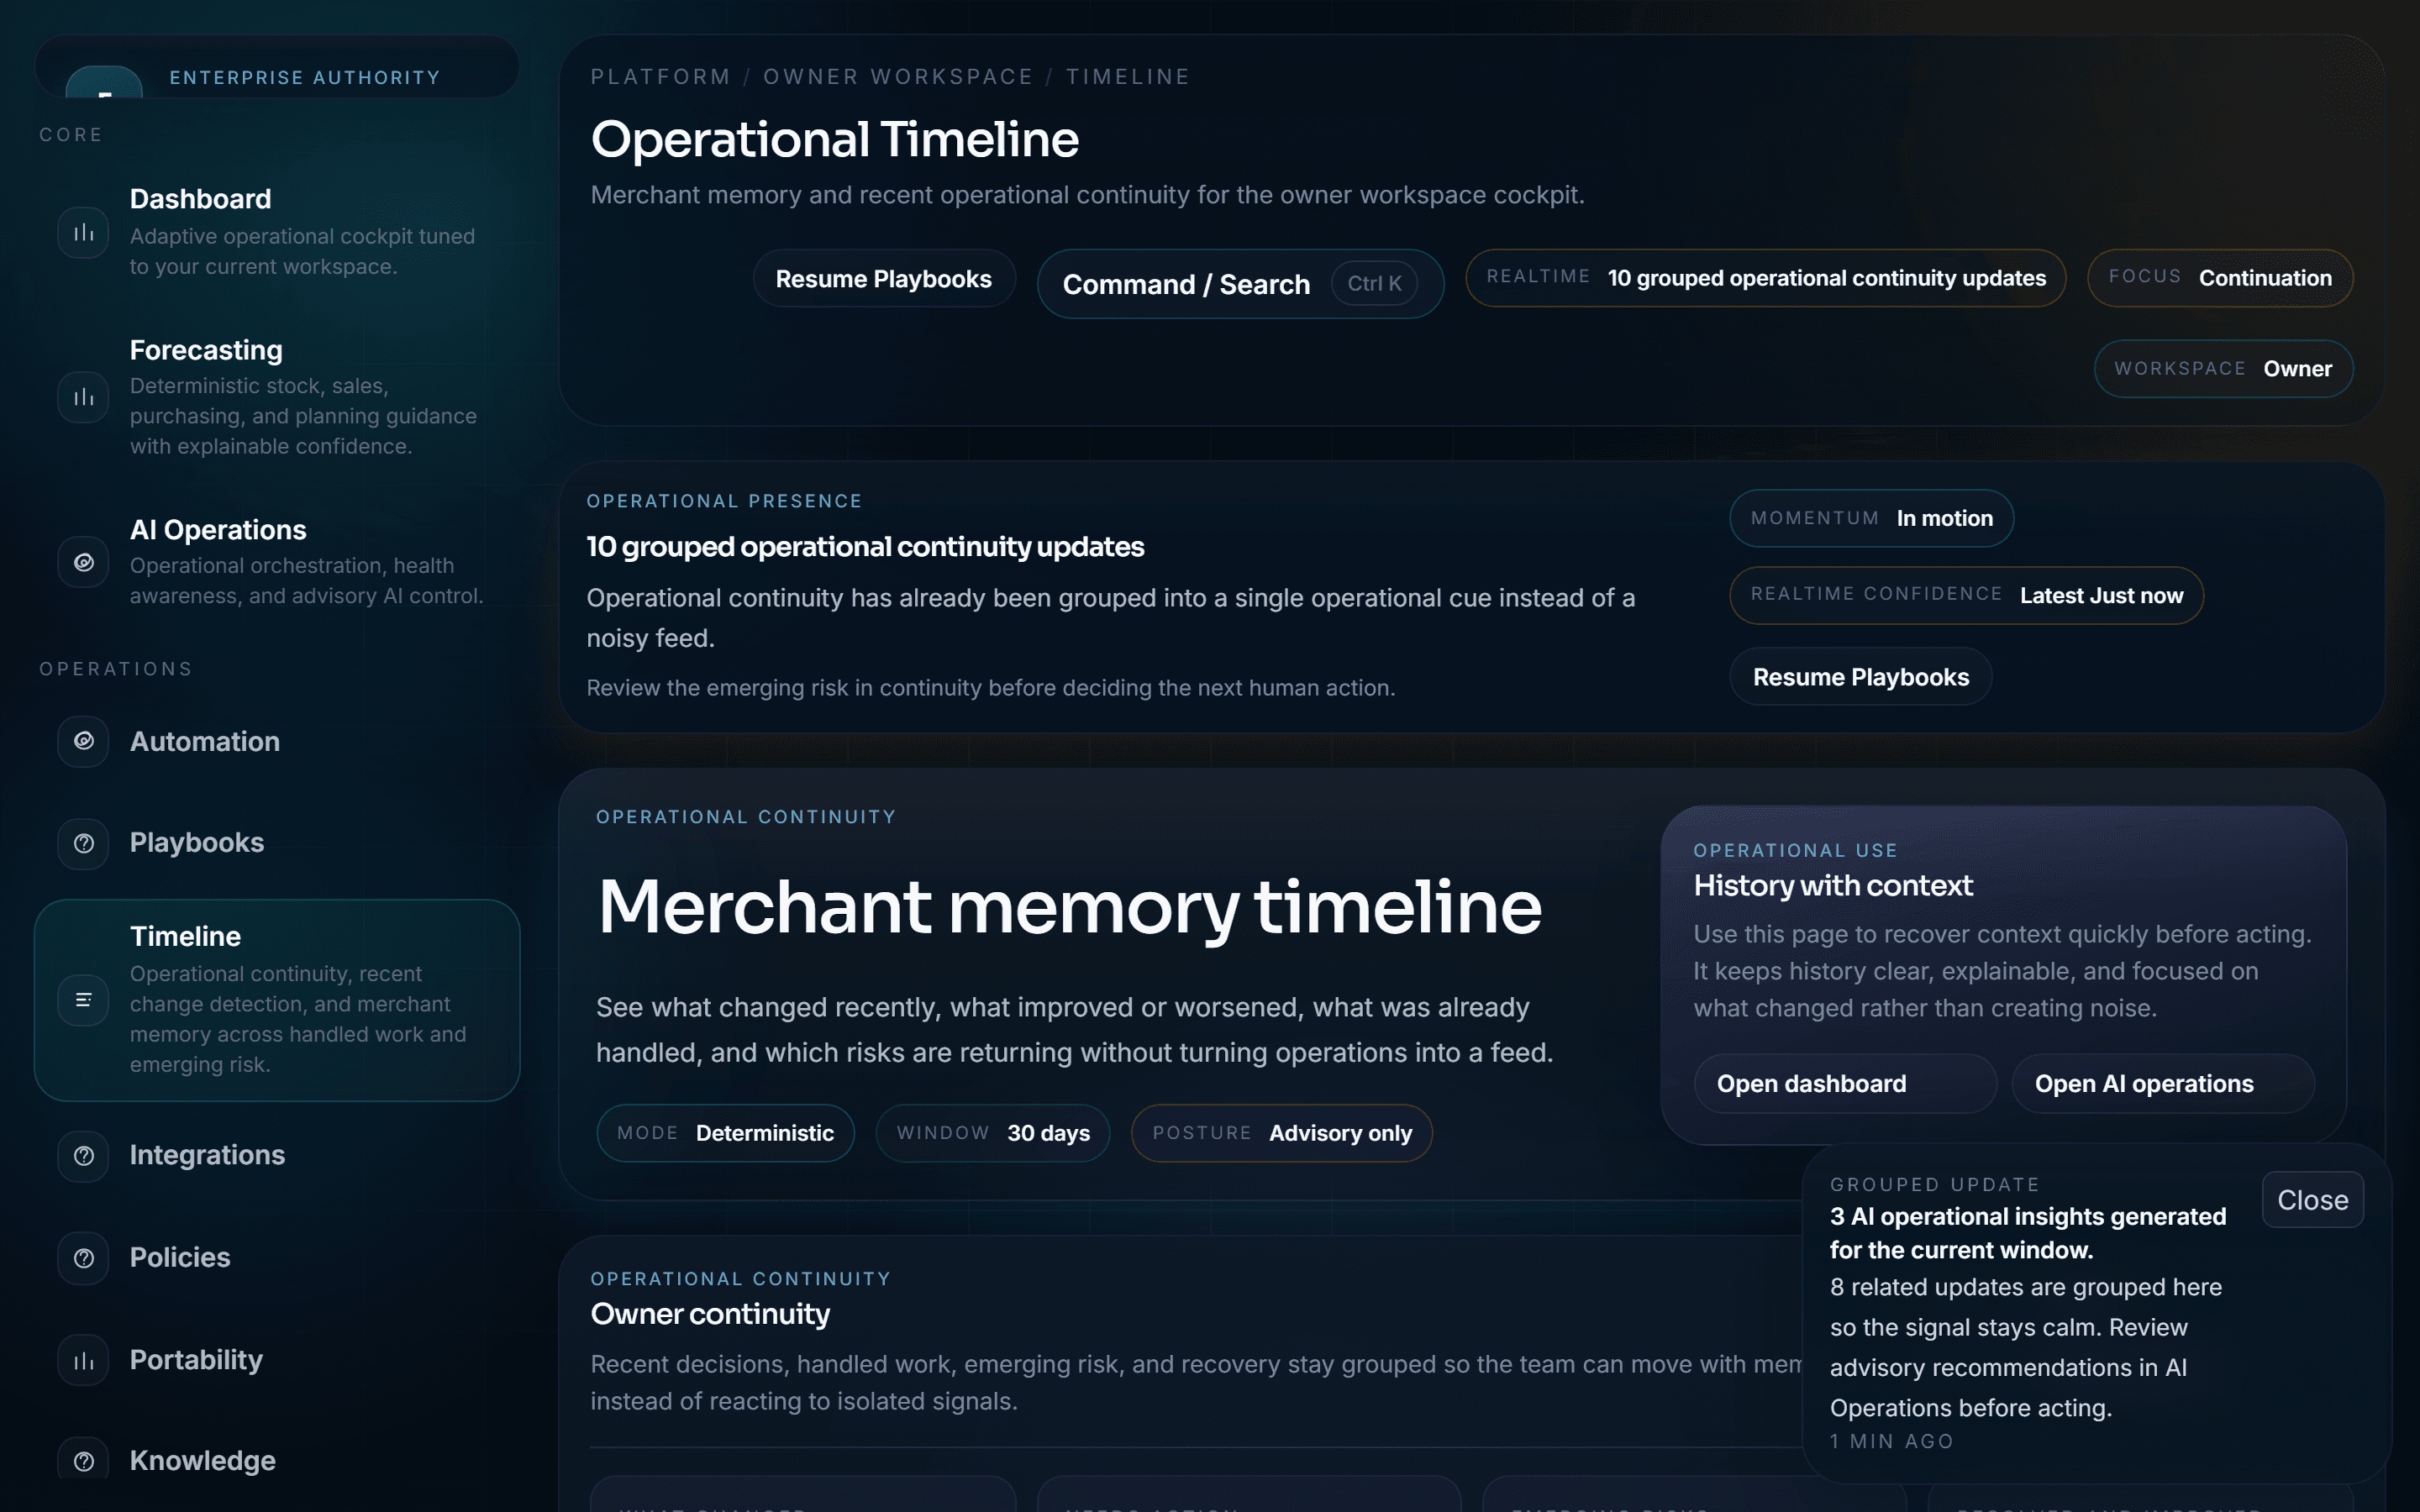Click the Realtime grouped updates pill
This screenshot has width=2420, height=1512.
click(1765, 278)
